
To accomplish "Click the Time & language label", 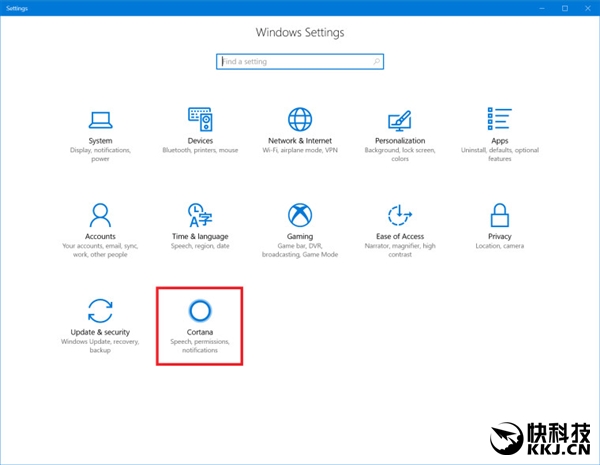I will (x=200, y=237).
